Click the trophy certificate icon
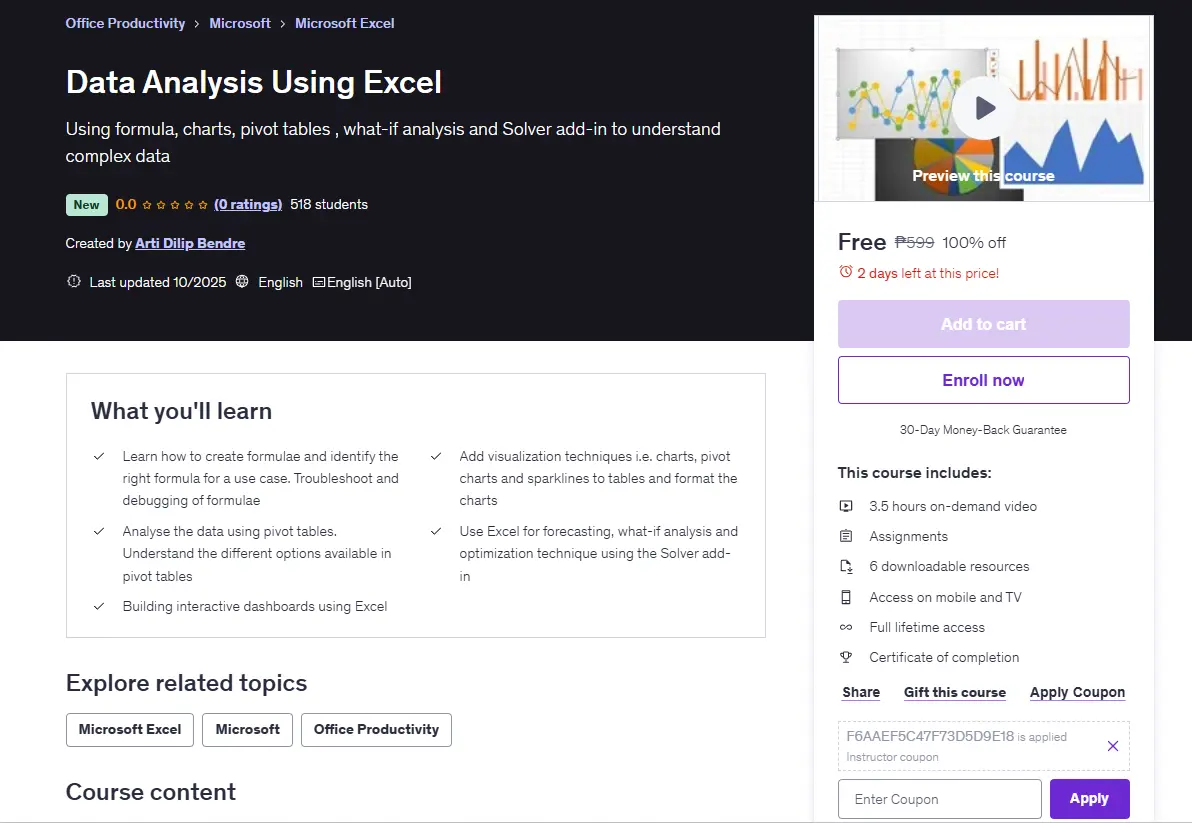This screenshot has height=823, width=1192. (845, 657)
